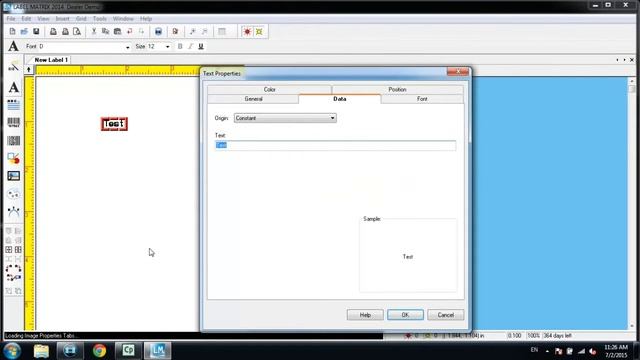Switch to the Position tab
Viewport: 640px width, 360px height.
click(398, 89)
